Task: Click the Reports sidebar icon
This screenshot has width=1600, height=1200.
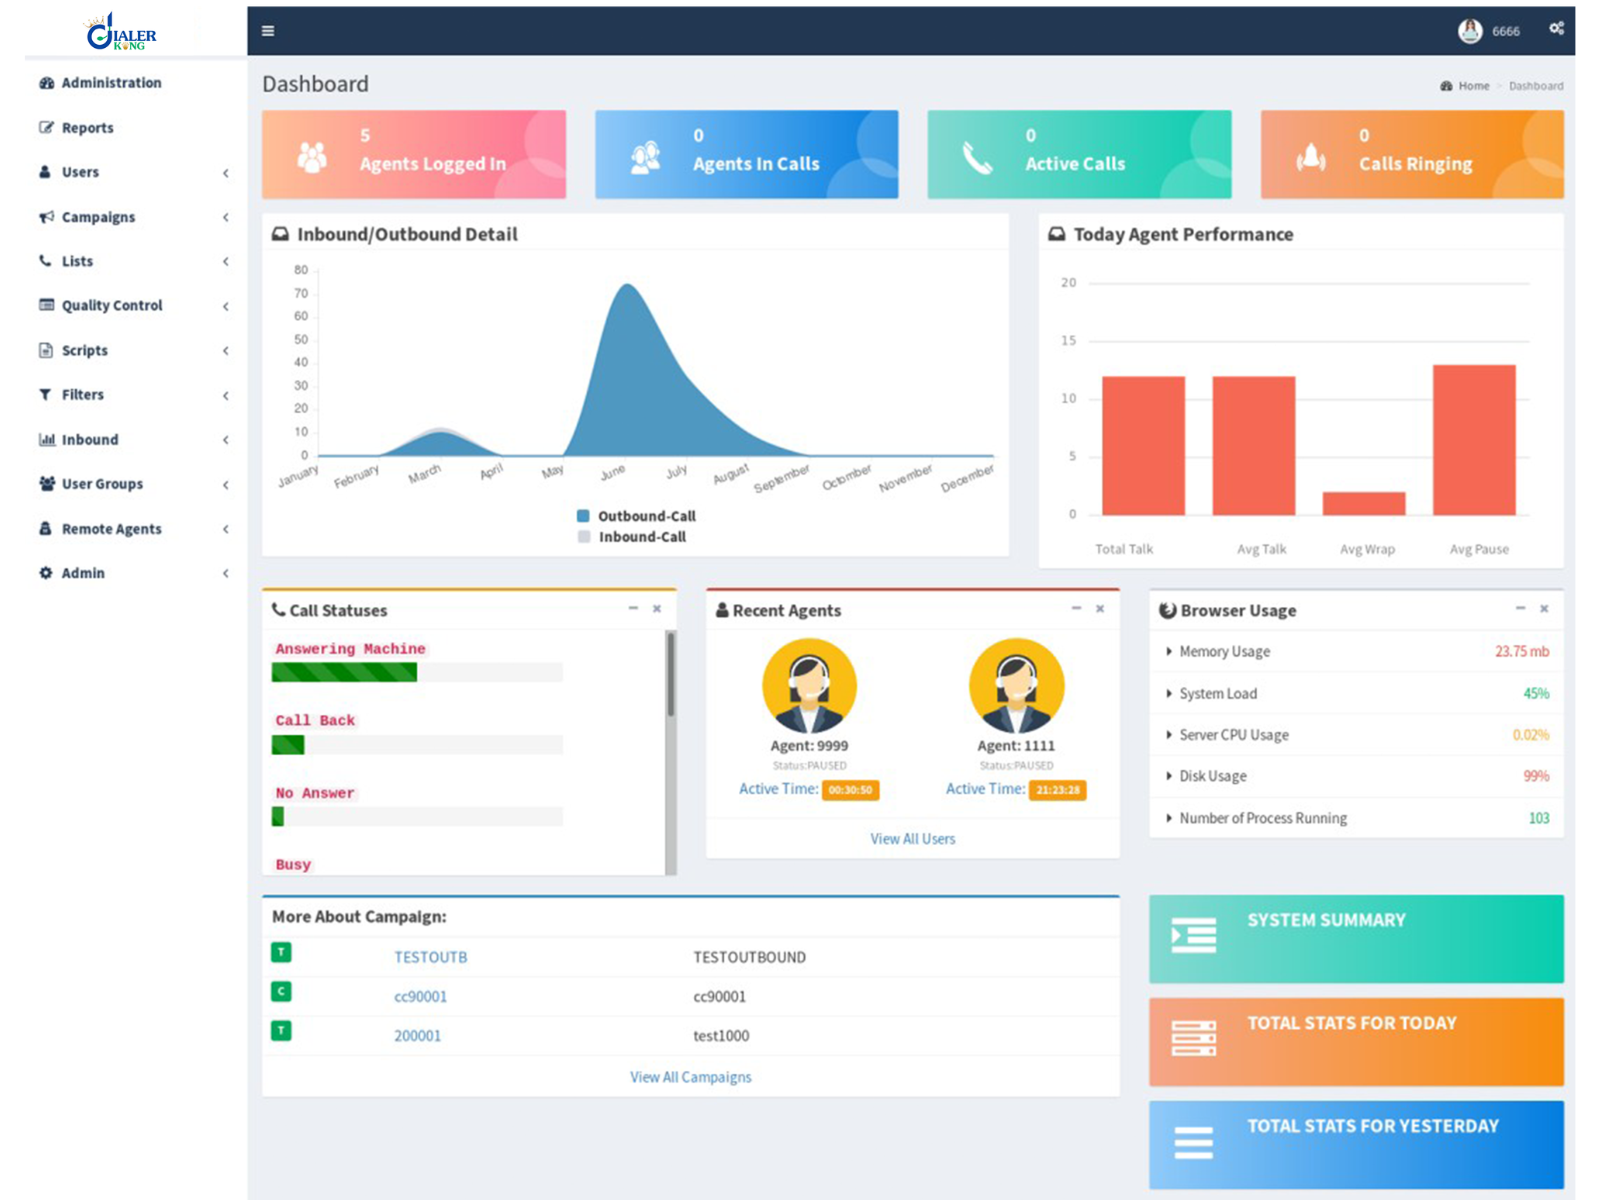Action: click(45, 127)
